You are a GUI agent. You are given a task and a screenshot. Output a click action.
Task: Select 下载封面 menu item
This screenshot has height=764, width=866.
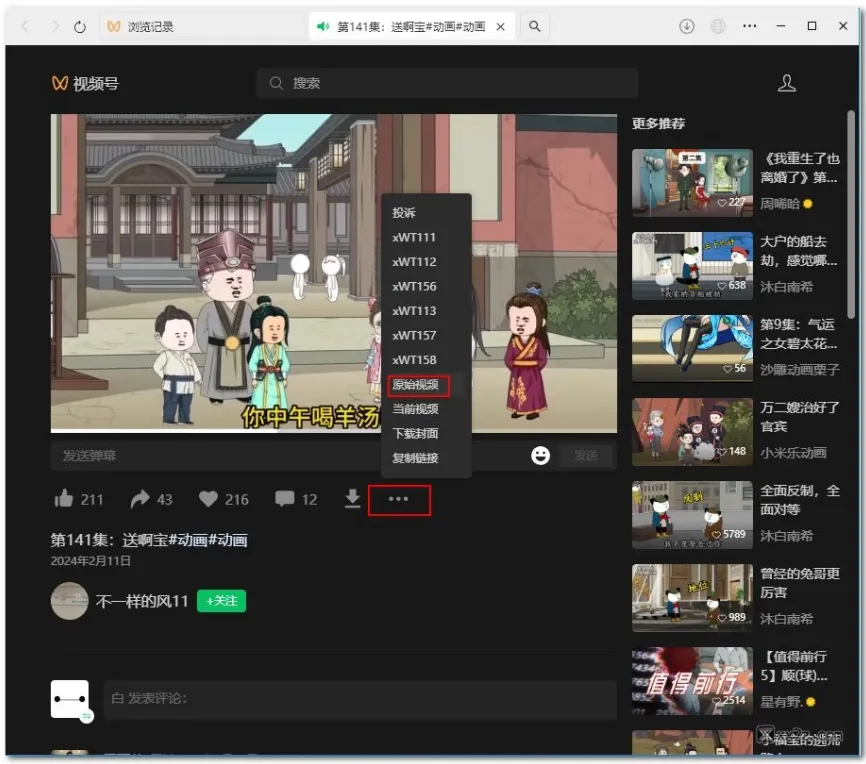coord(426,434)
